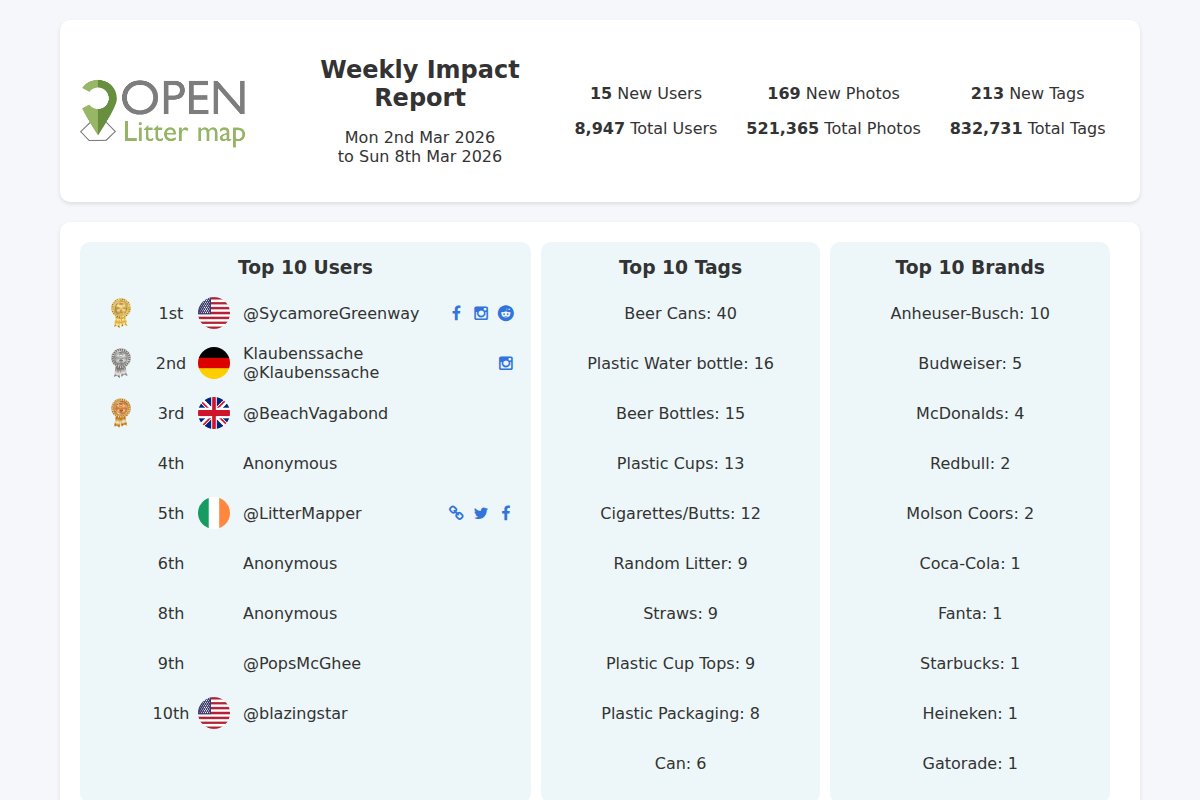Select user @LitterMapper
Image resolution: width=1200 pixels, height=800 pixels.
[x=302, y=513]
